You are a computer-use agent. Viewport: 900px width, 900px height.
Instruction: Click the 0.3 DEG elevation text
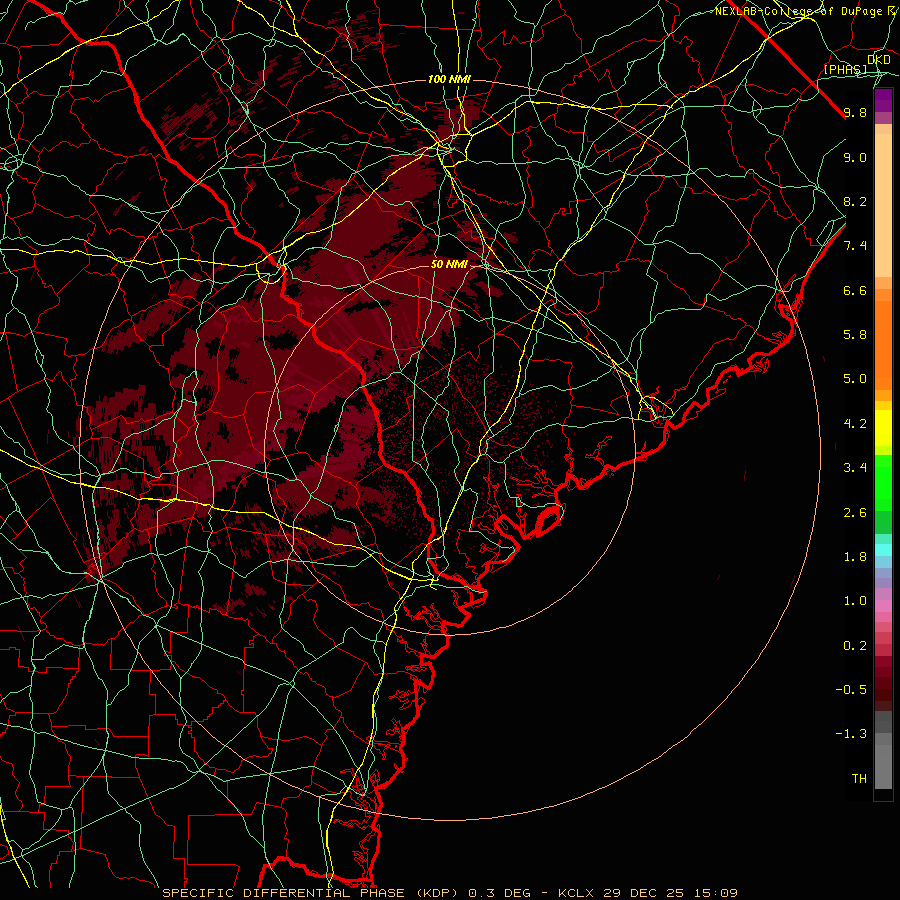(x=497, y=893)
